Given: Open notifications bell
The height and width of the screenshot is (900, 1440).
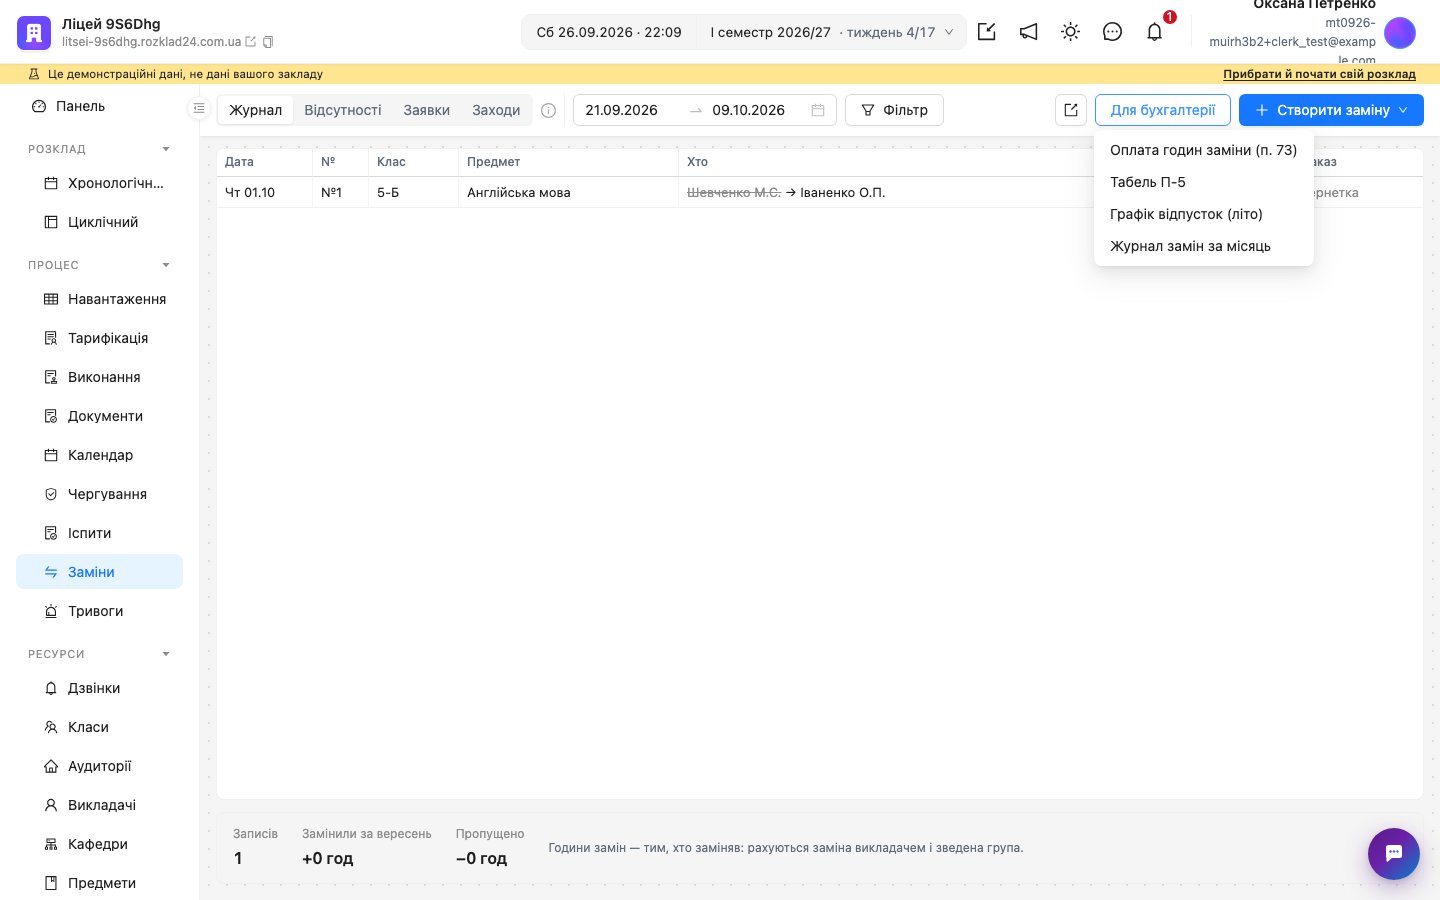Looking at the screenshot, I should point(1155,32).
